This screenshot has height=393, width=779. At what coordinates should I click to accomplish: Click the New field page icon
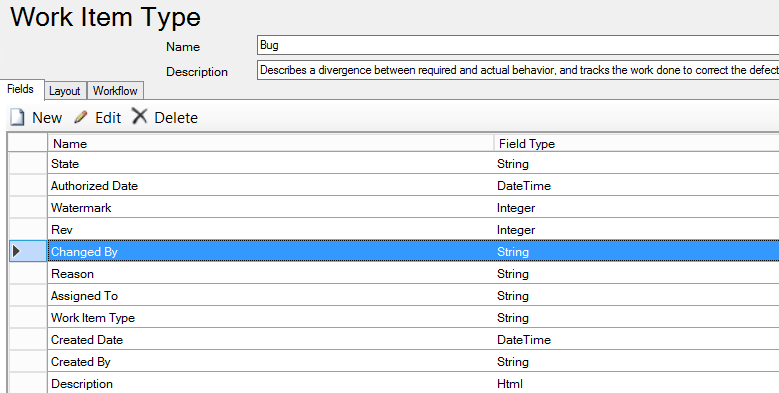click(x=17, y=118)
